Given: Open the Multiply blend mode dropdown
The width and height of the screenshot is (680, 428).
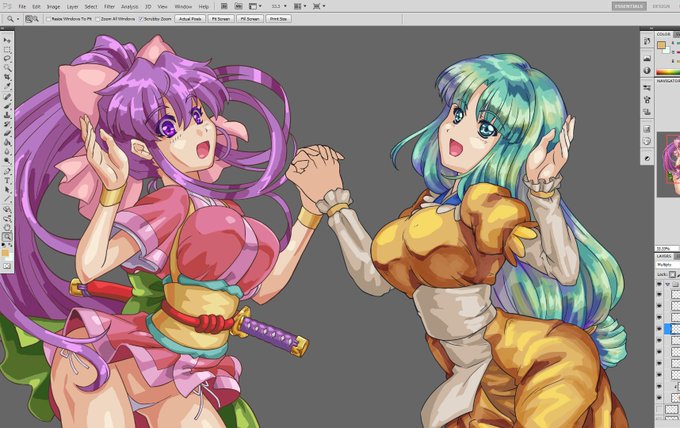Looking at the screenshot, I should pos(667,265).
